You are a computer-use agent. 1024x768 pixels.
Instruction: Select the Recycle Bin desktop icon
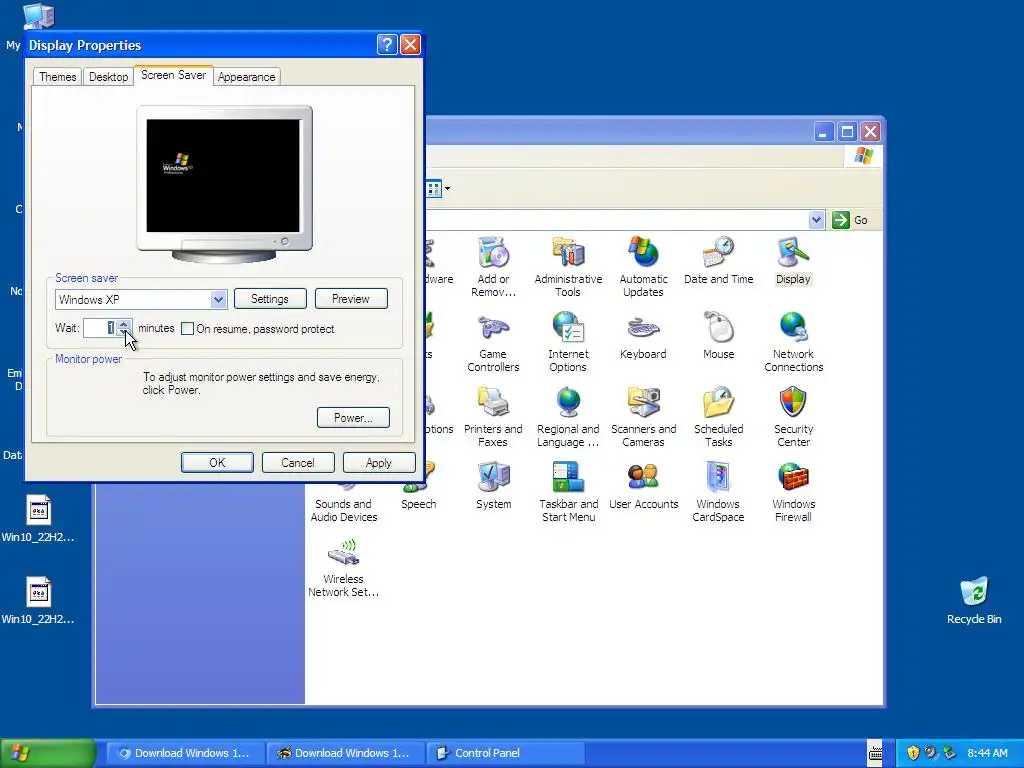tap(974, 601)
